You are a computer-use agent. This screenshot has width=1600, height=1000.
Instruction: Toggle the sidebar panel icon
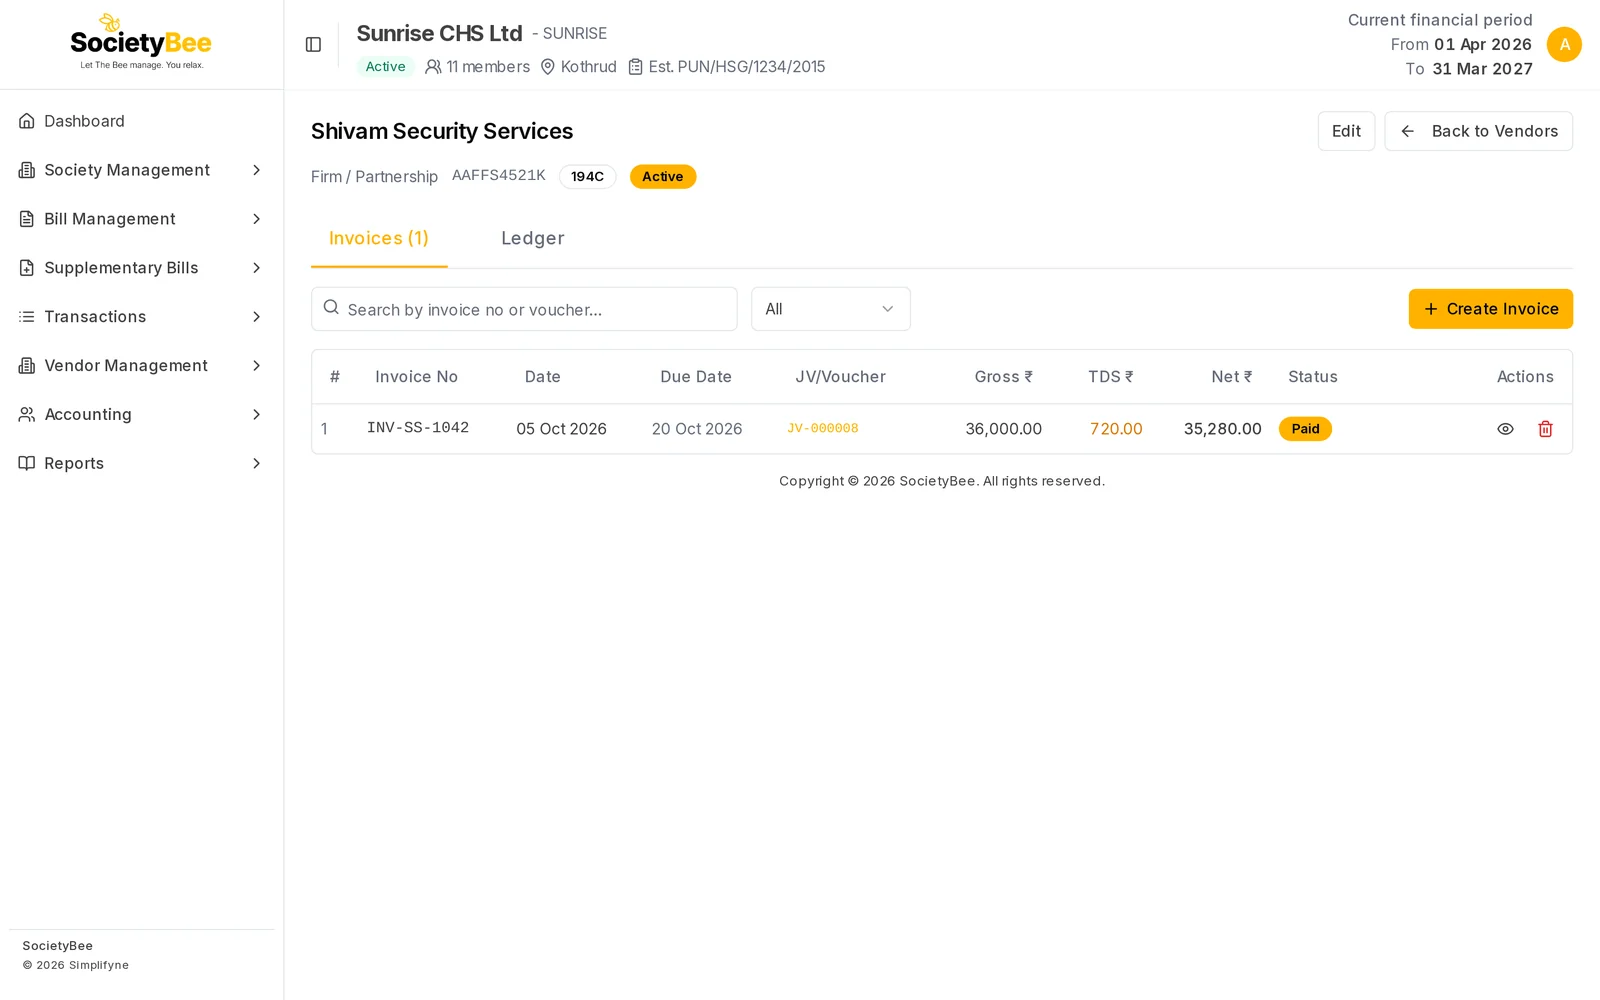click(313, 45)
